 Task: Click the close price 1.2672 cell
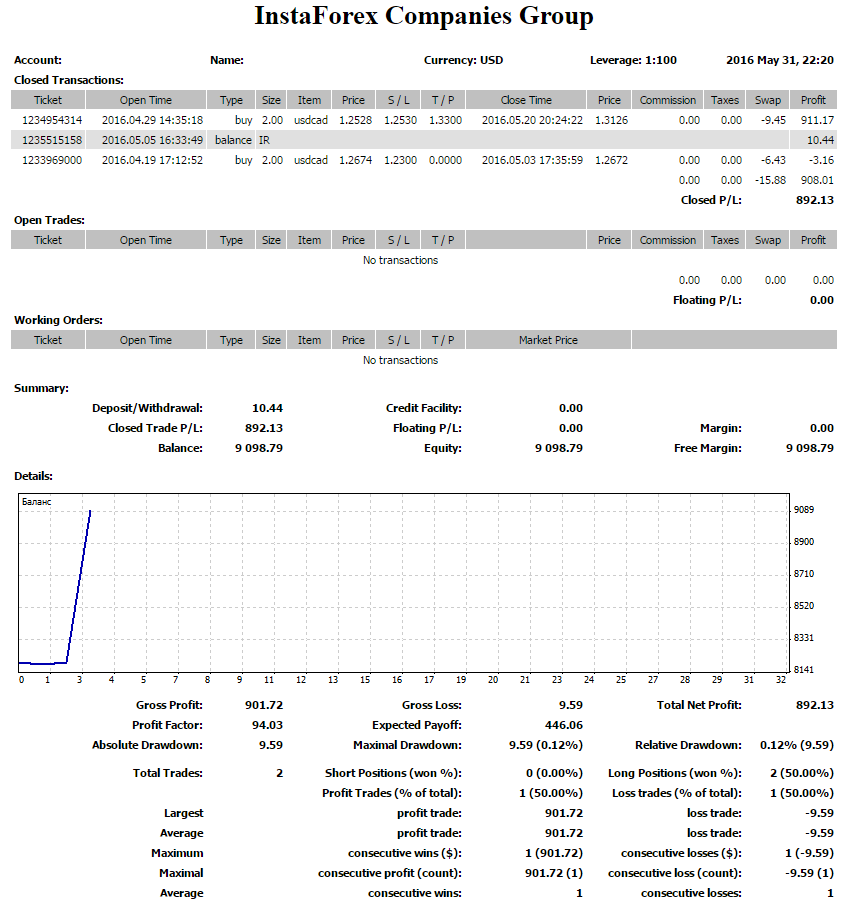[x=611, y=160]
